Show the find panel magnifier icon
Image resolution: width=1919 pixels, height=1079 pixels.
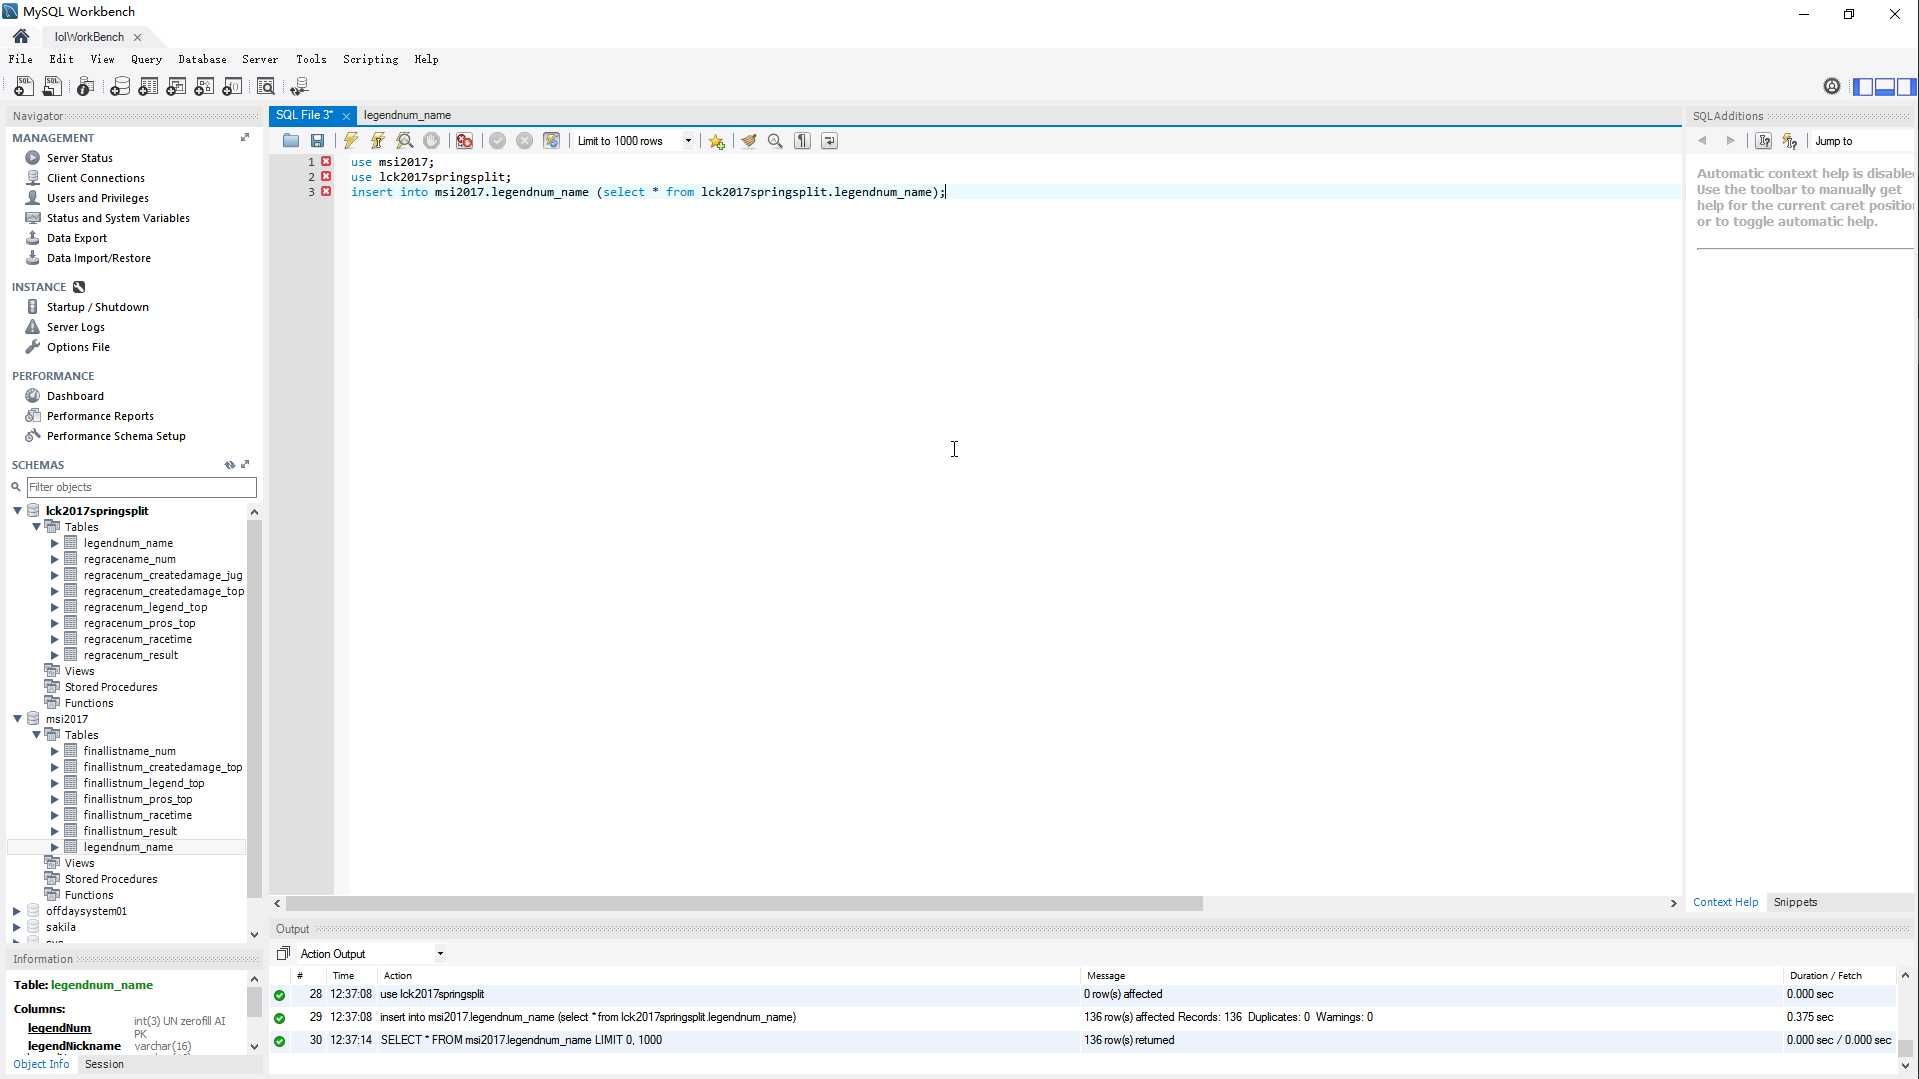775,141
